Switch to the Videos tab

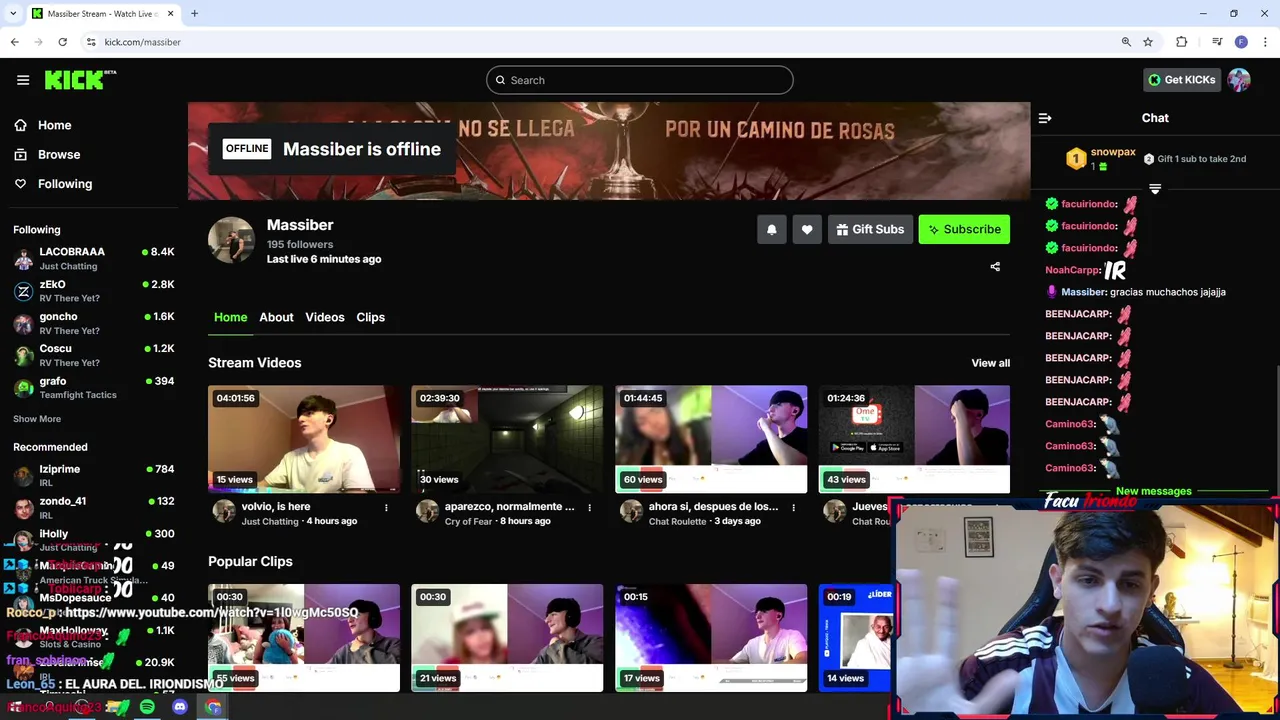[325, 317]
